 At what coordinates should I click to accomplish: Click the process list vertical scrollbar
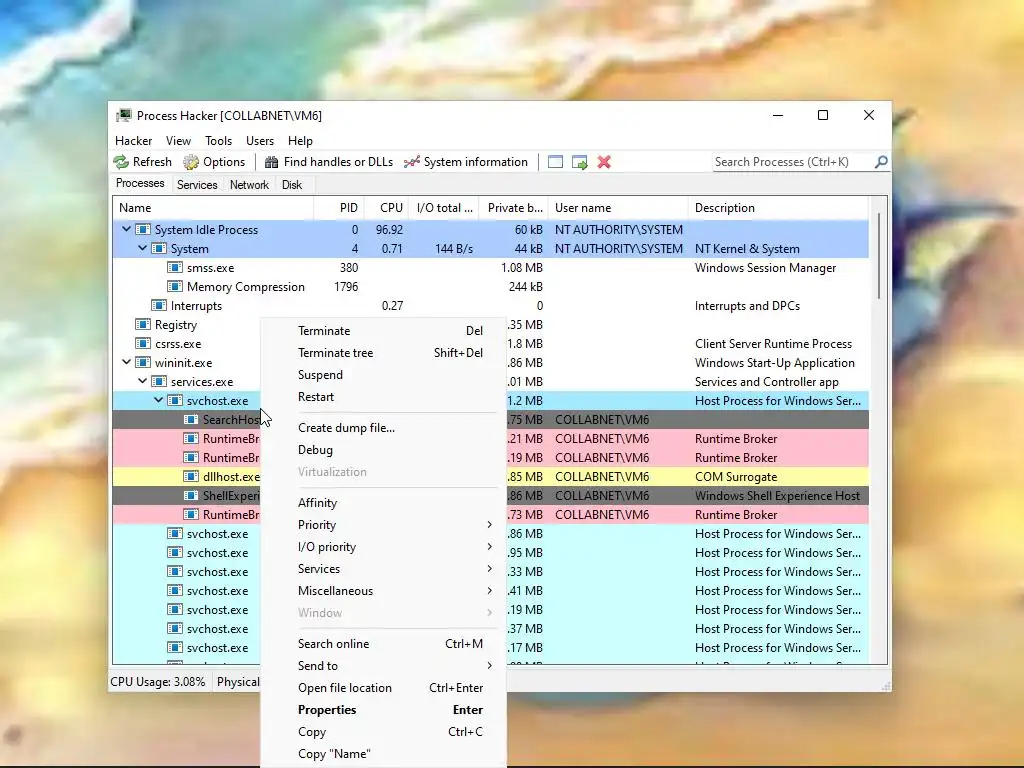click(879, 256)
